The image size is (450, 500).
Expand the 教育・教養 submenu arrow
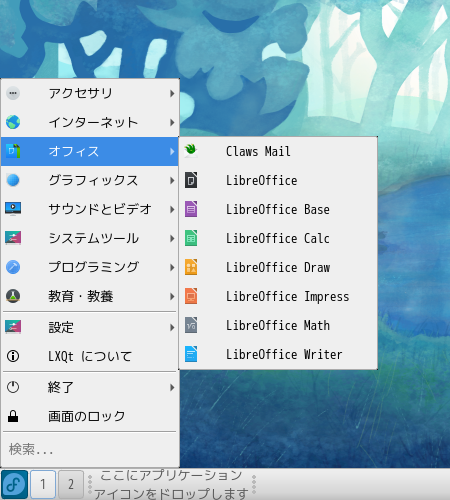coord(172,296)
